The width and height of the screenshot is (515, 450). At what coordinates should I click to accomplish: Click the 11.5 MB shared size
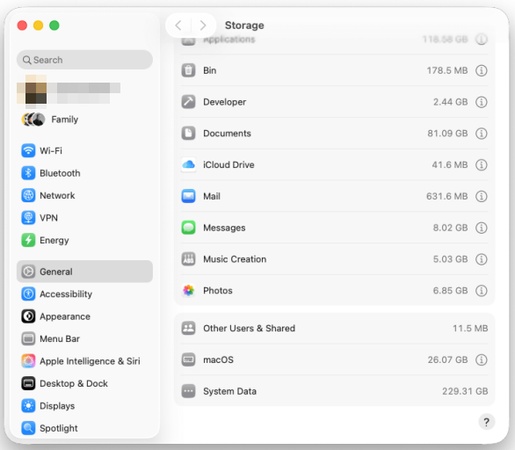(x=470, y=328)
